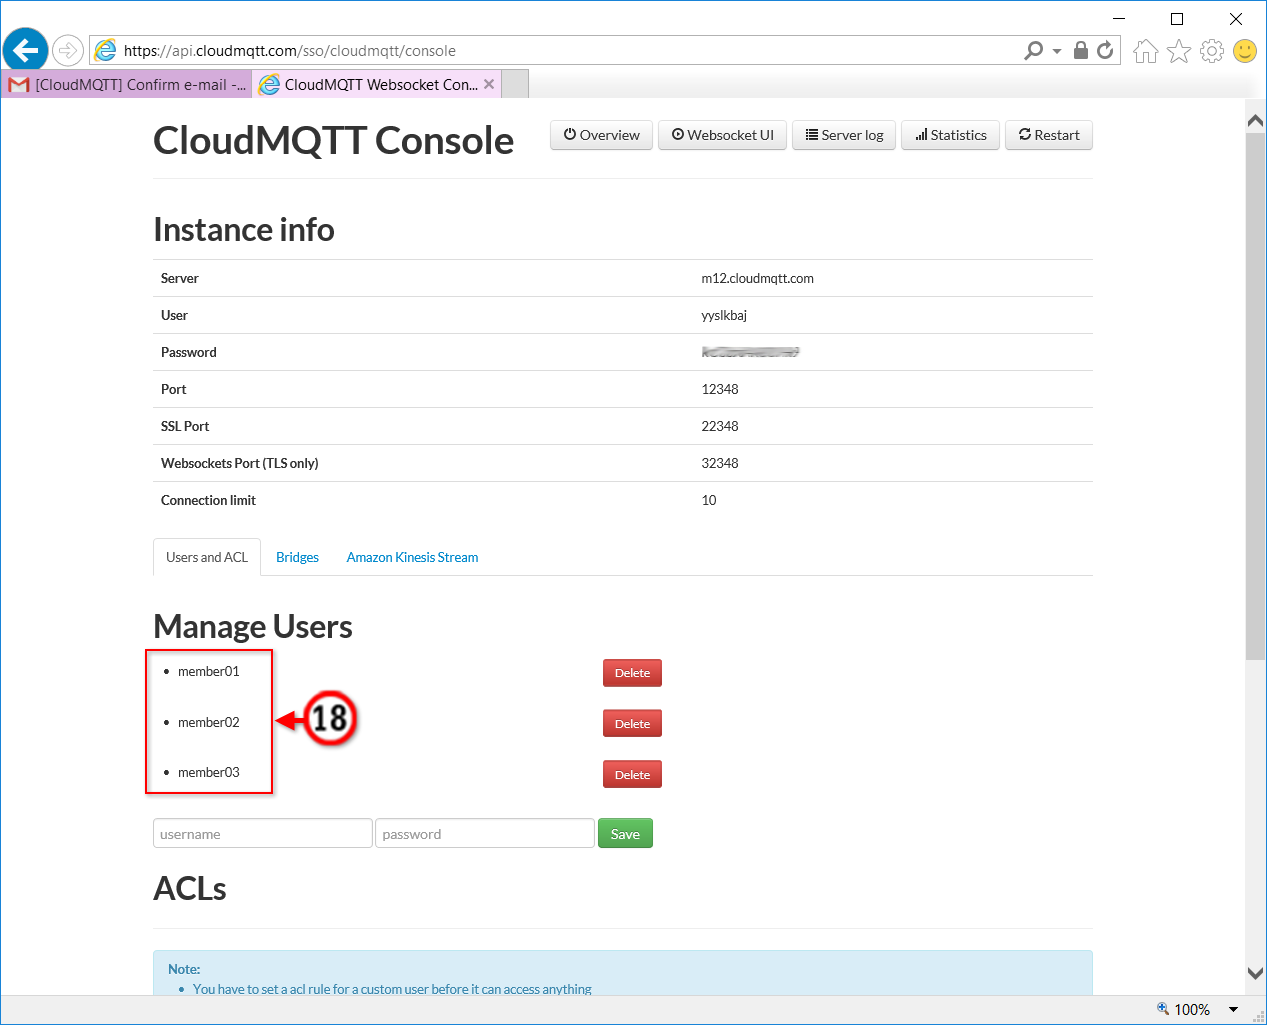Delete user member02

(632, 724)
